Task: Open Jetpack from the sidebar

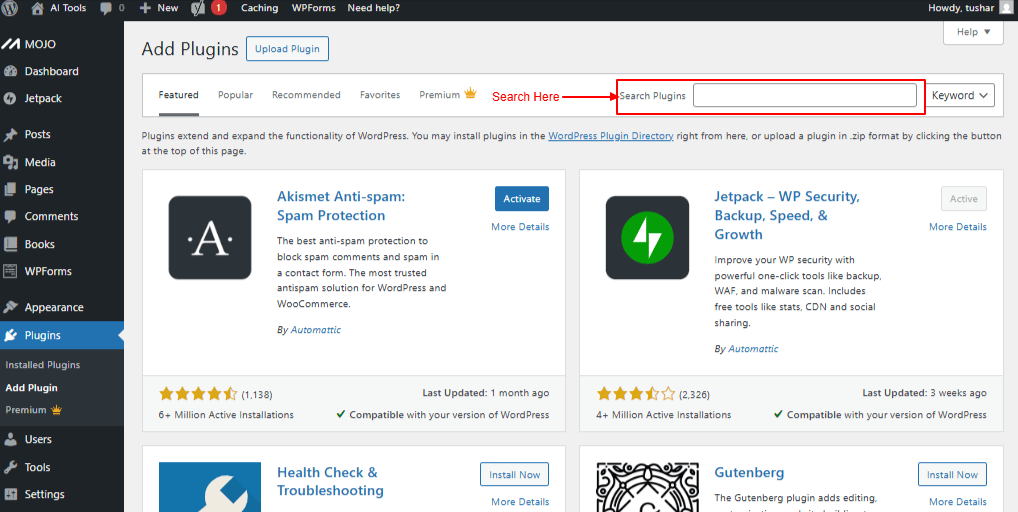Action: tap(43, 99)
